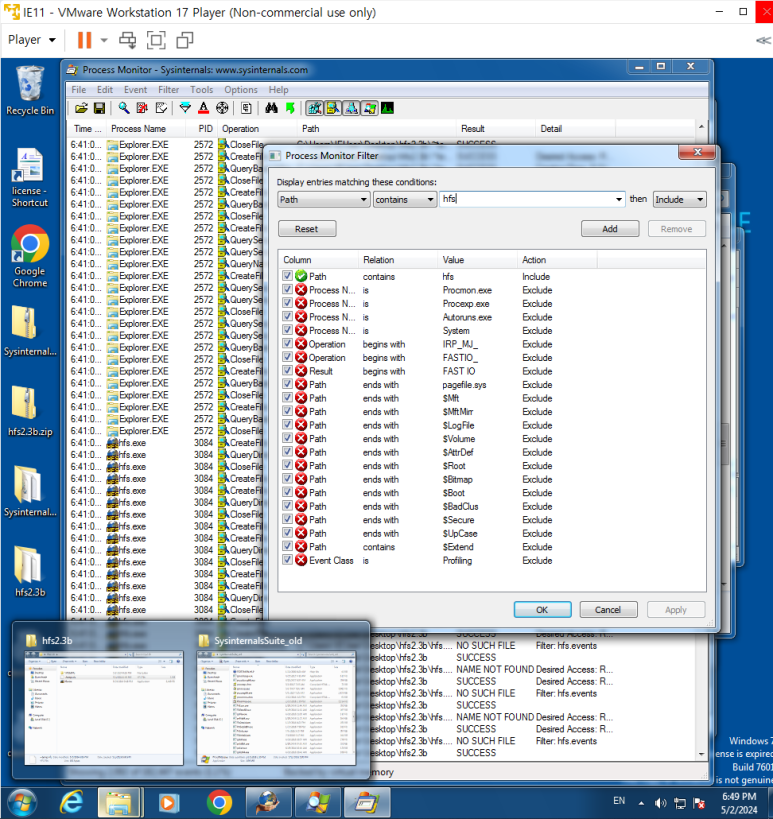This screenshot has width=773, height=819.
Task: Open the VMware Player menu dropdown
Action: [x=31, y=40]
